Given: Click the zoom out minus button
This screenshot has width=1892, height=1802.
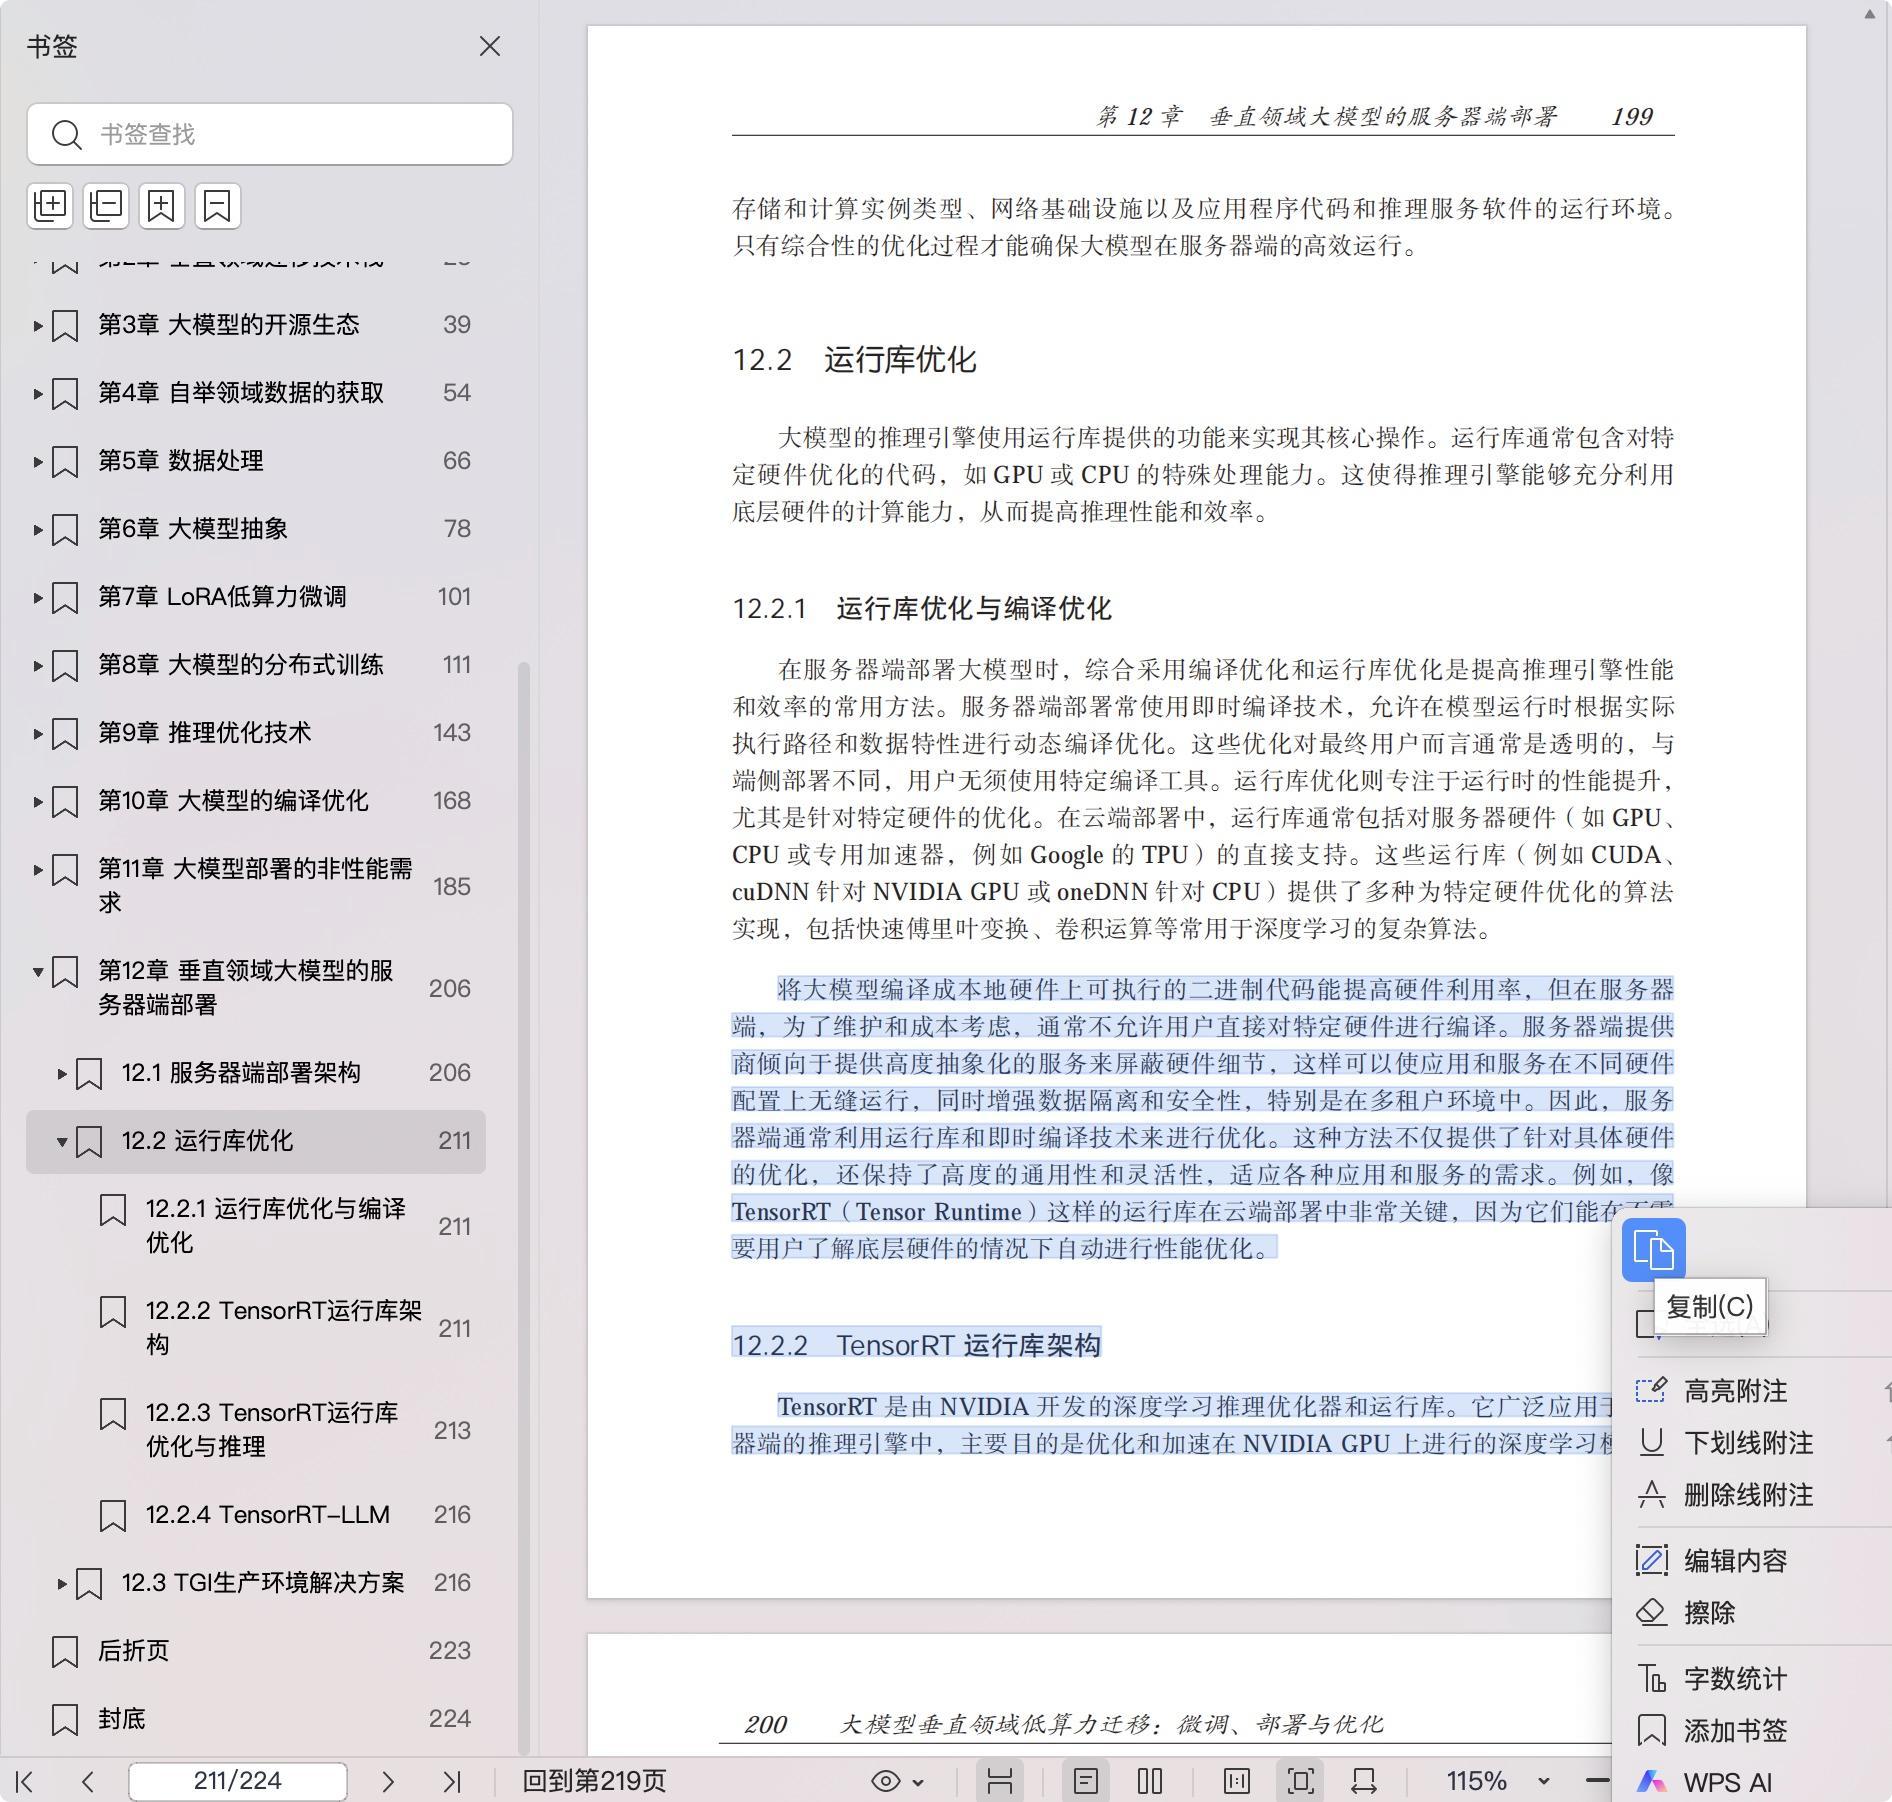Looking at the screenshot, I should tap(1597, 1781).
